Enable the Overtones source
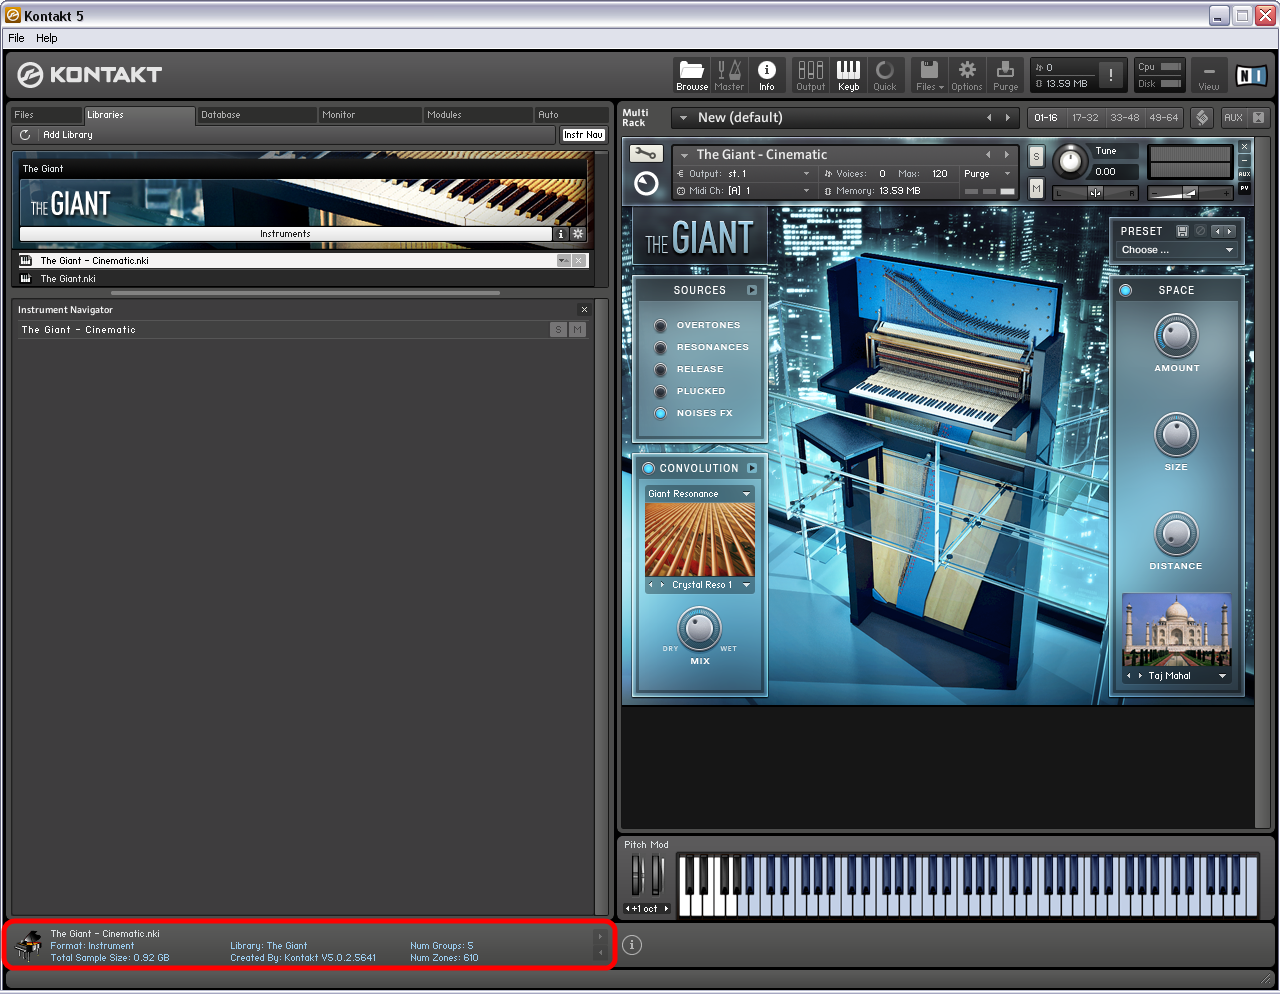 pos(660,326)
